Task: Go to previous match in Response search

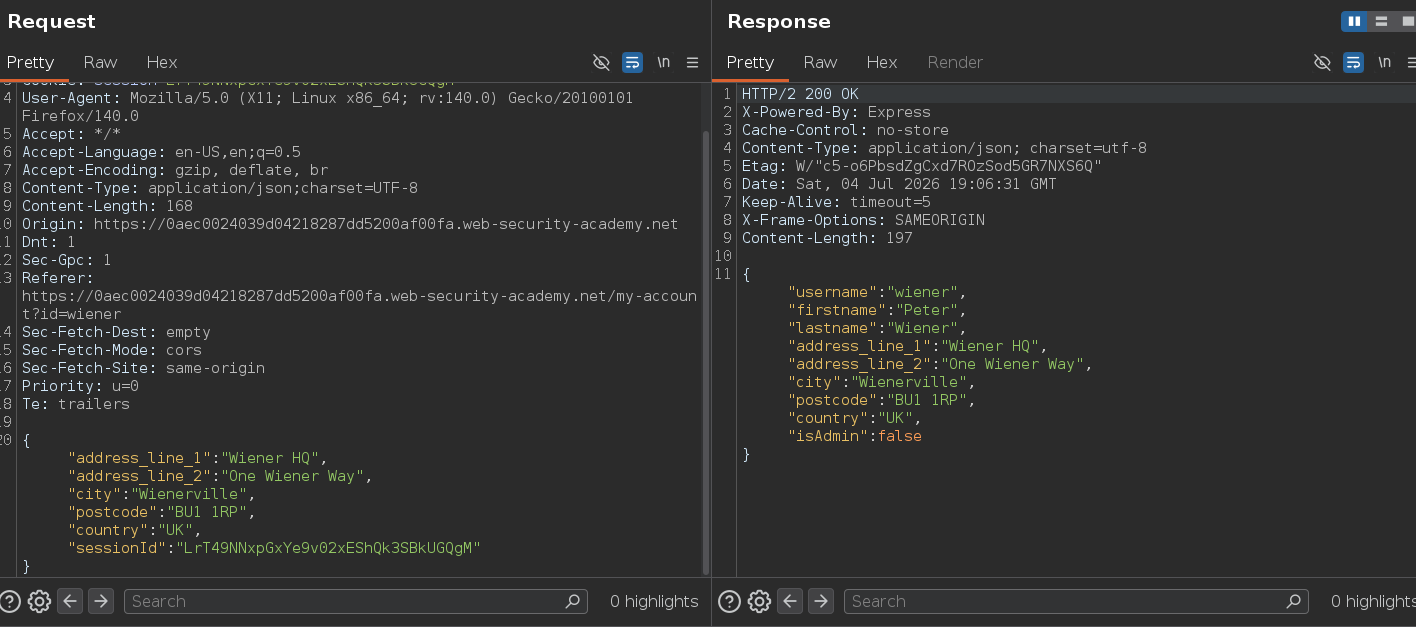Action: [x=790, y=601]
